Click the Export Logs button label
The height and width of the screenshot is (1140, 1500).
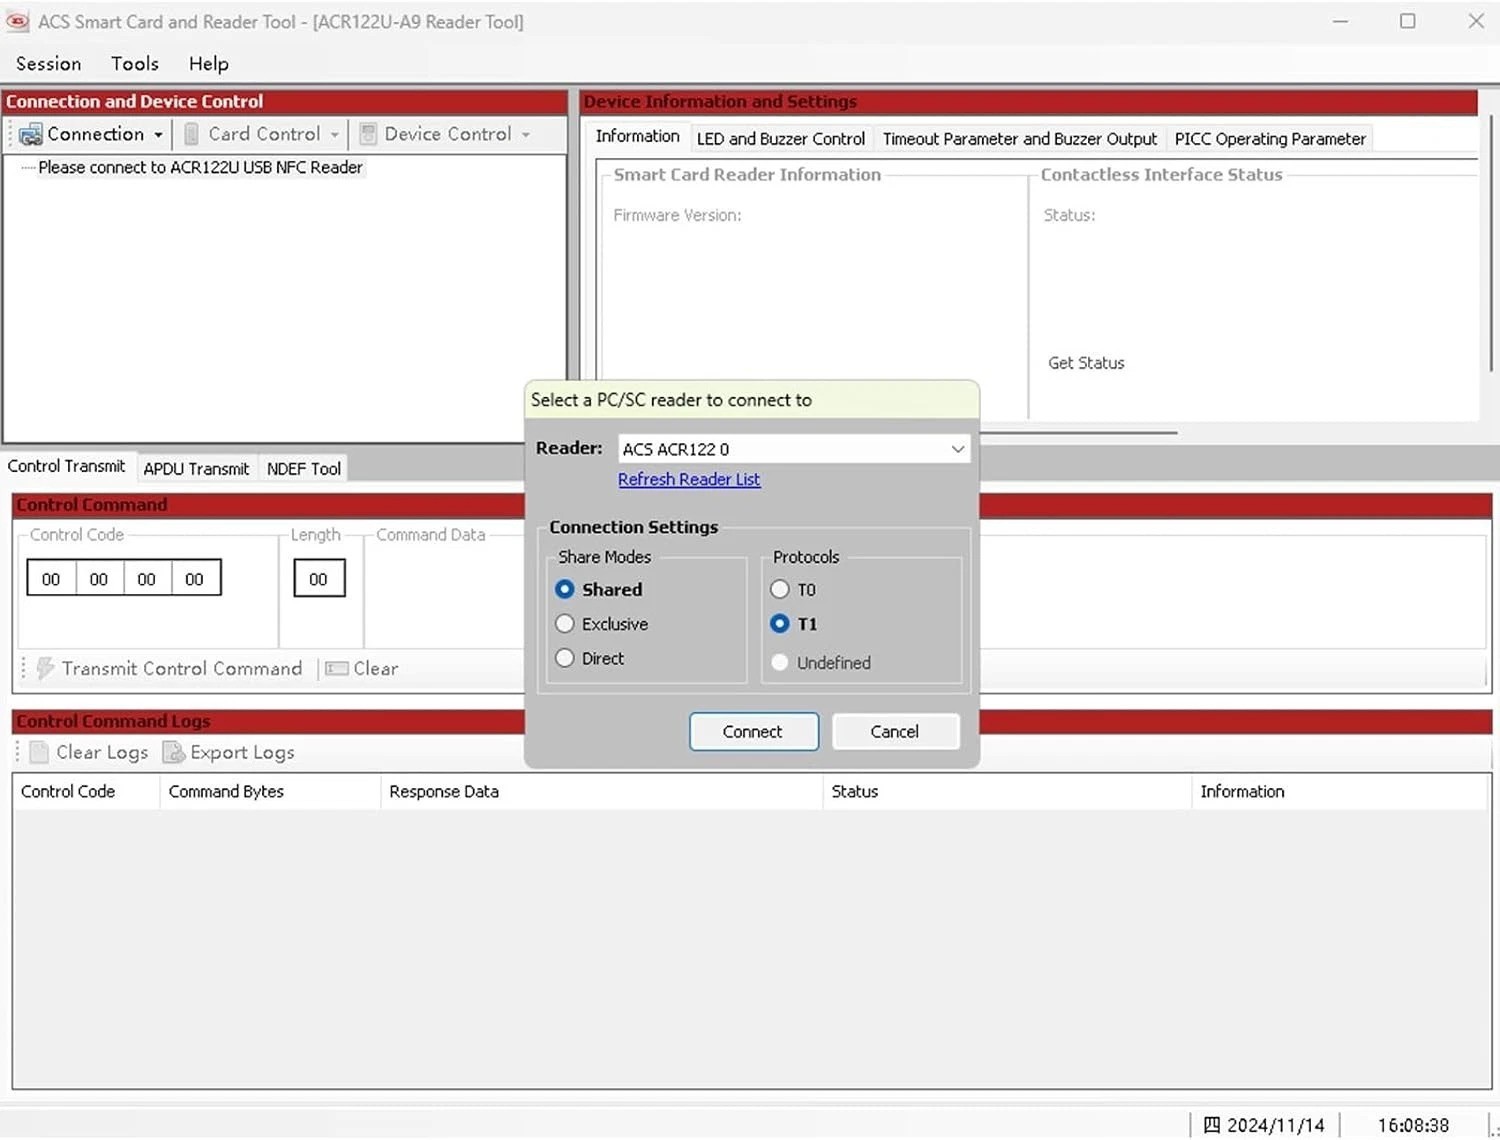tap(242, 752)
